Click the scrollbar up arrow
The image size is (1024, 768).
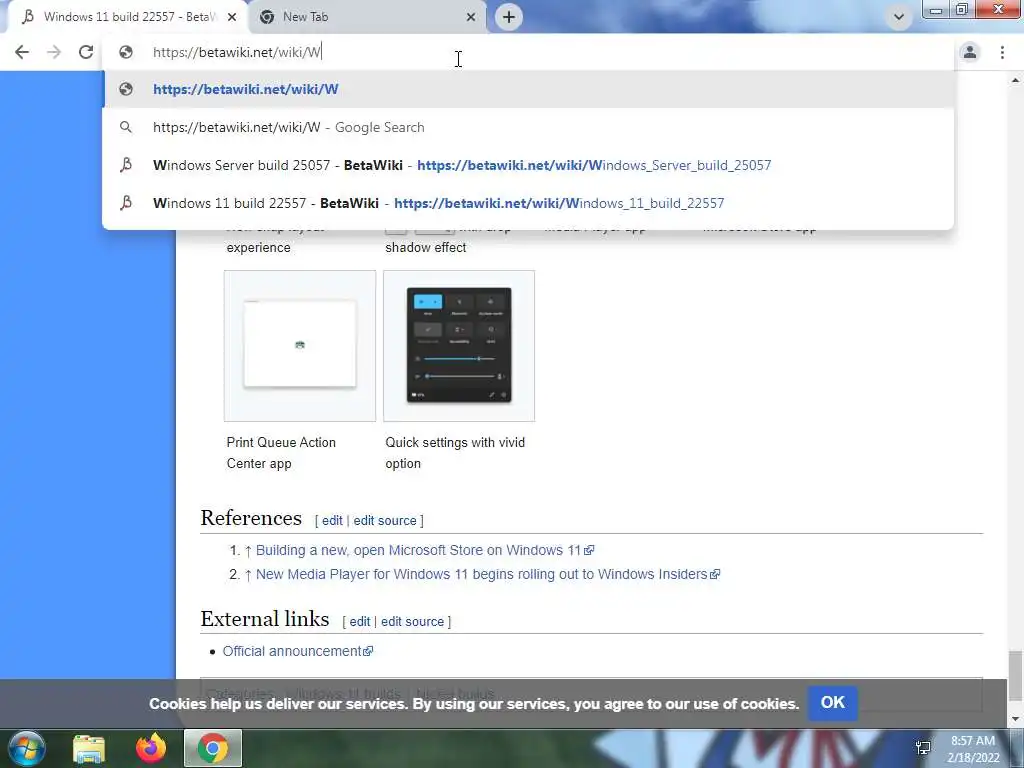click(1015, 80)
